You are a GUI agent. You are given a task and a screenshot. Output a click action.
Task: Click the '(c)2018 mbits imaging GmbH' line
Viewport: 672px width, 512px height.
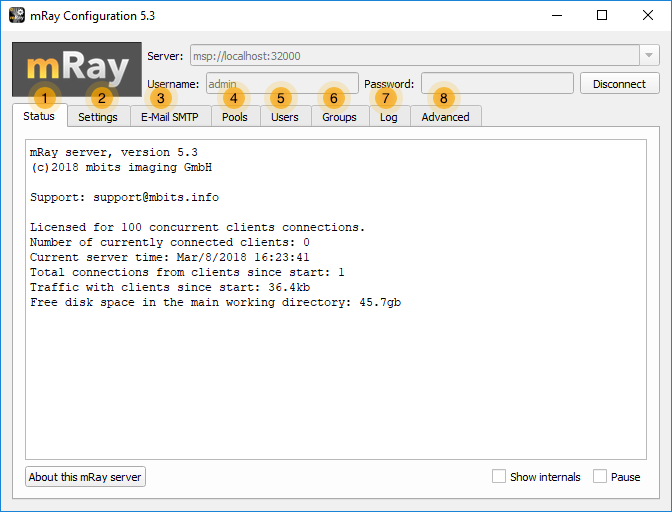121,168
